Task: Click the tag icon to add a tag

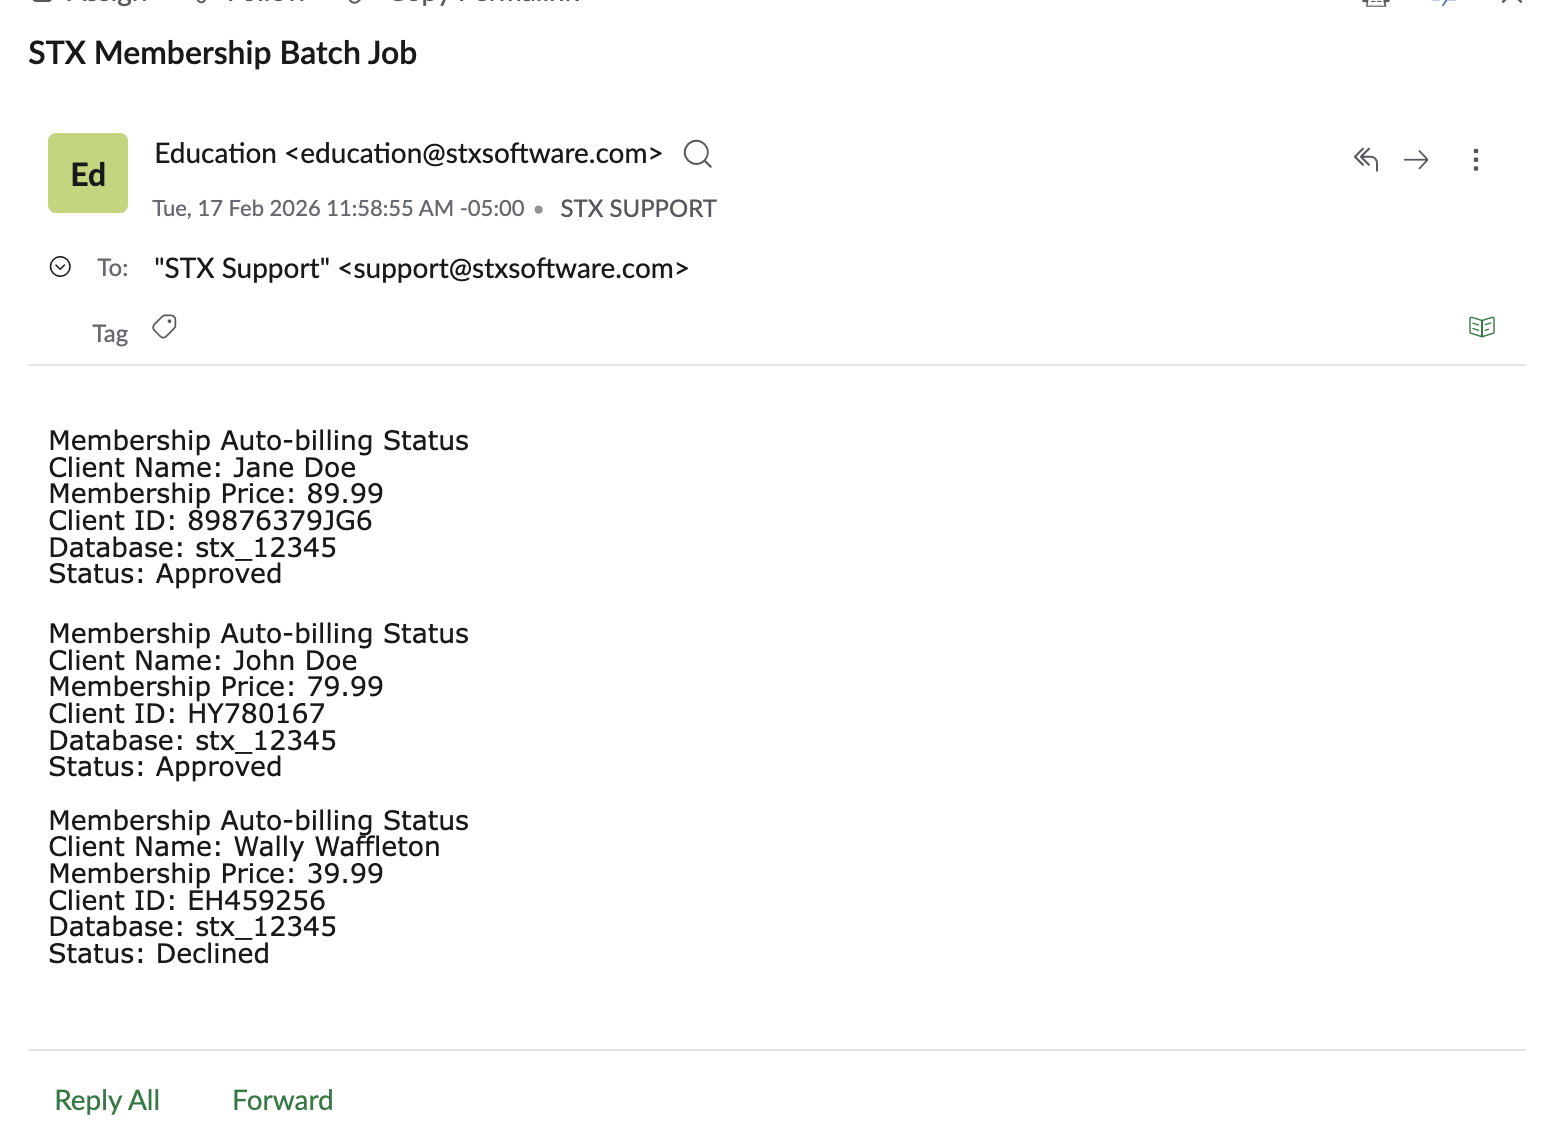Action: pos(165,327)
